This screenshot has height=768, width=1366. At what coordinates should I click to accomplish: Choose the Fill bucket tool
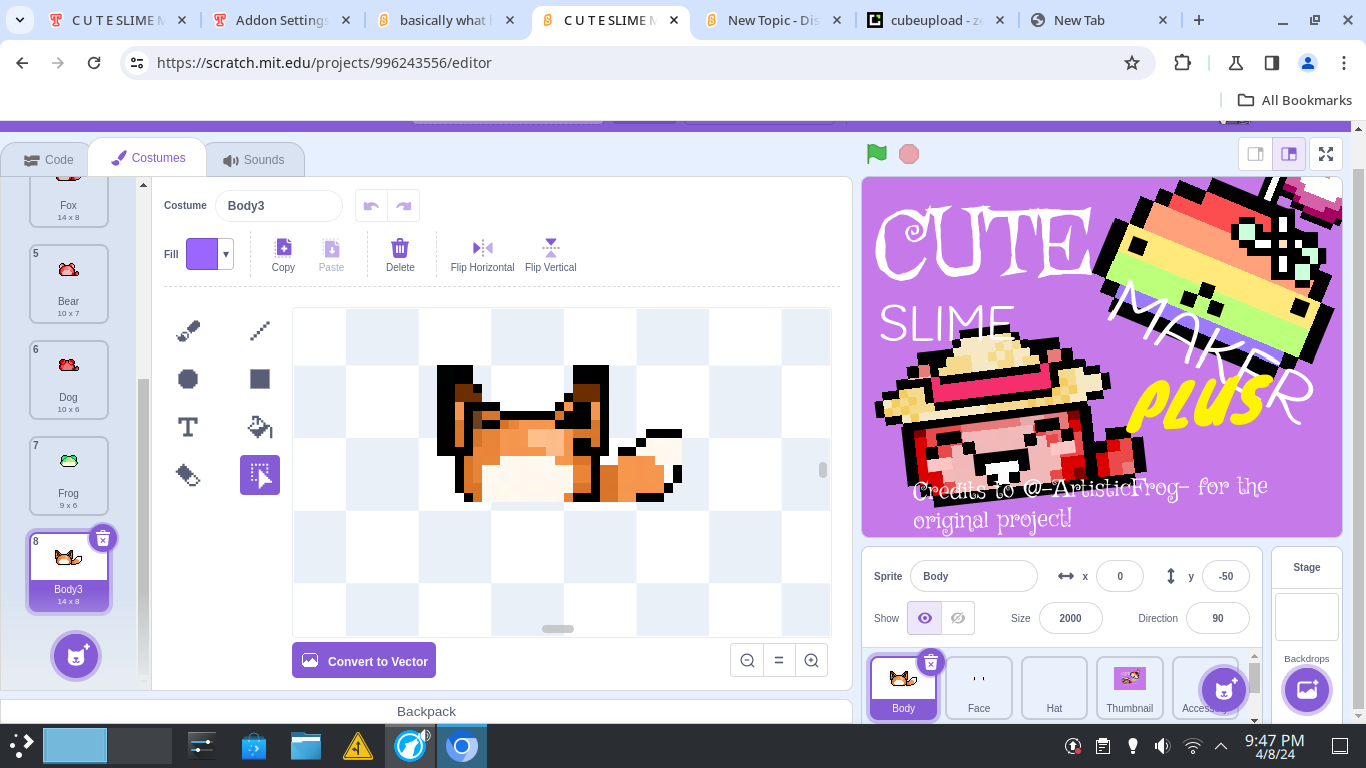[258, 426]
